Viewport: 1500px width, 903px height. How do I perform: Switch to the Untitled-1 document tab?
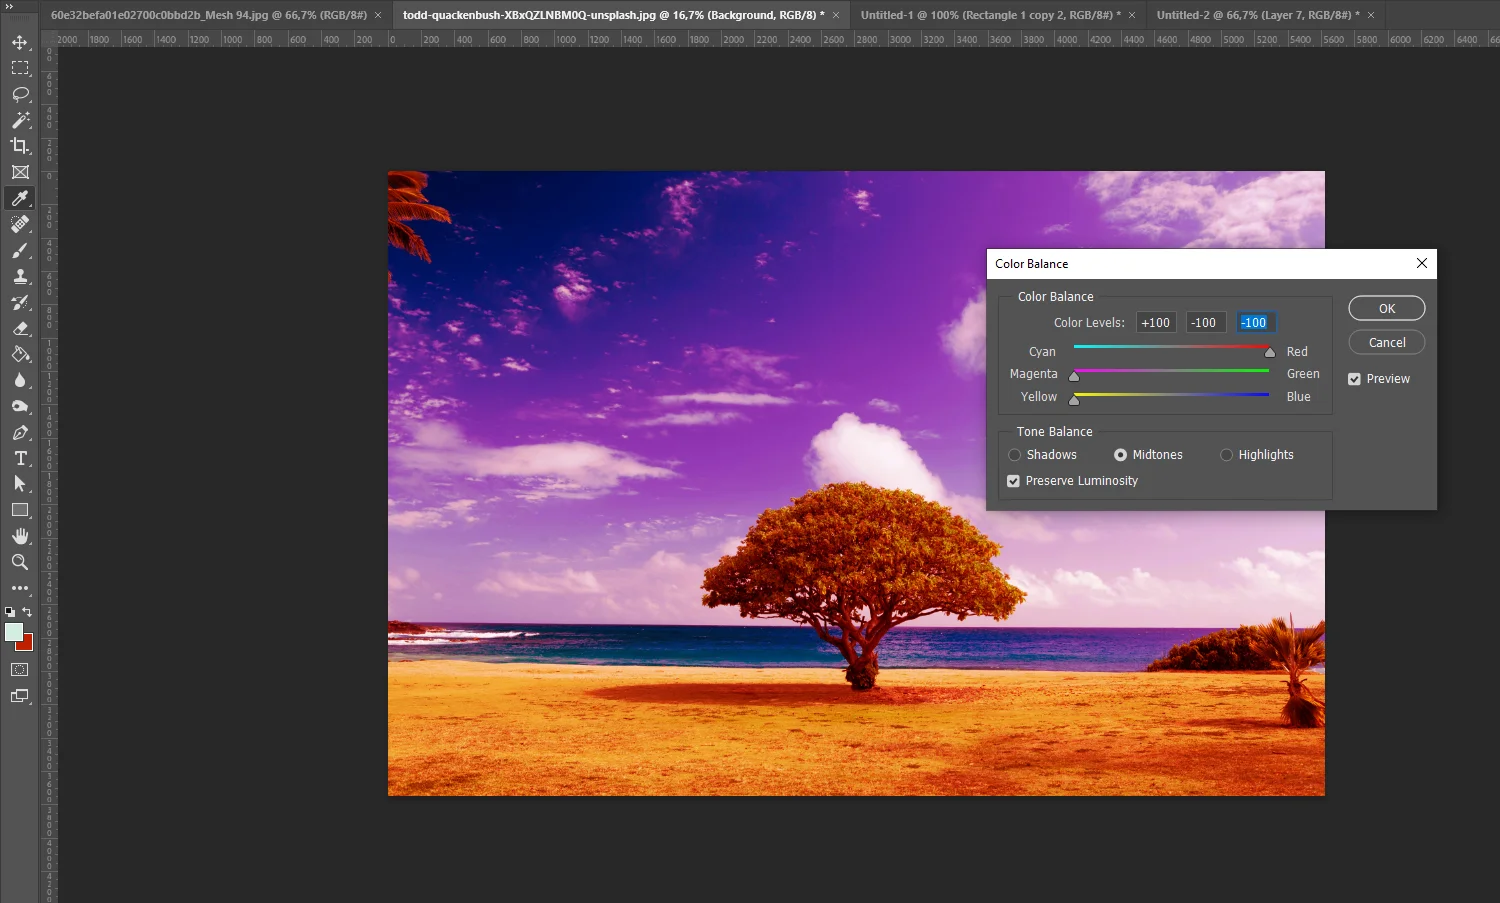(x=989, y=15)
